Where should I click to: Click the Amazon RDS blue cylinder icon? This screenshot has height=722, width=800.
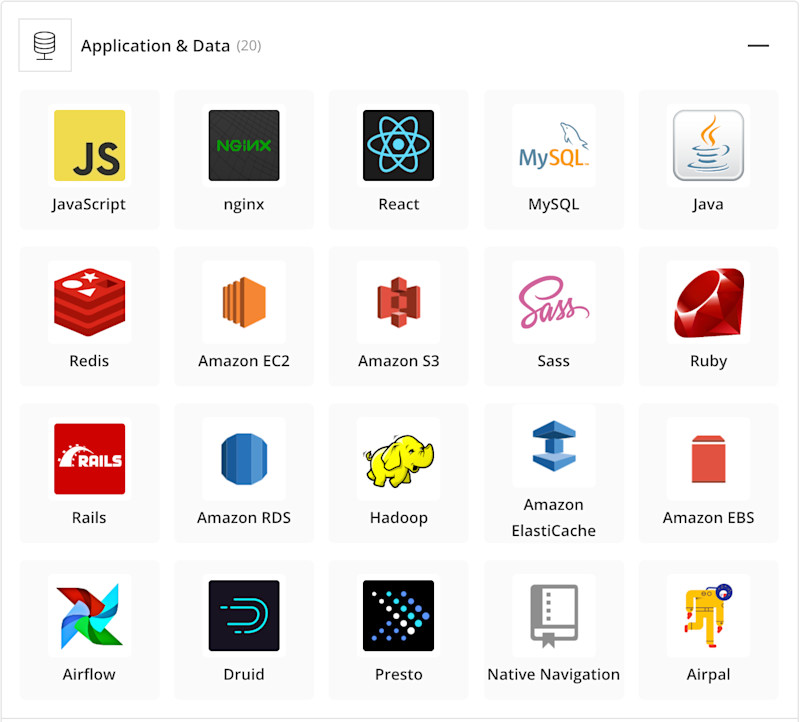tap(244, 459)
